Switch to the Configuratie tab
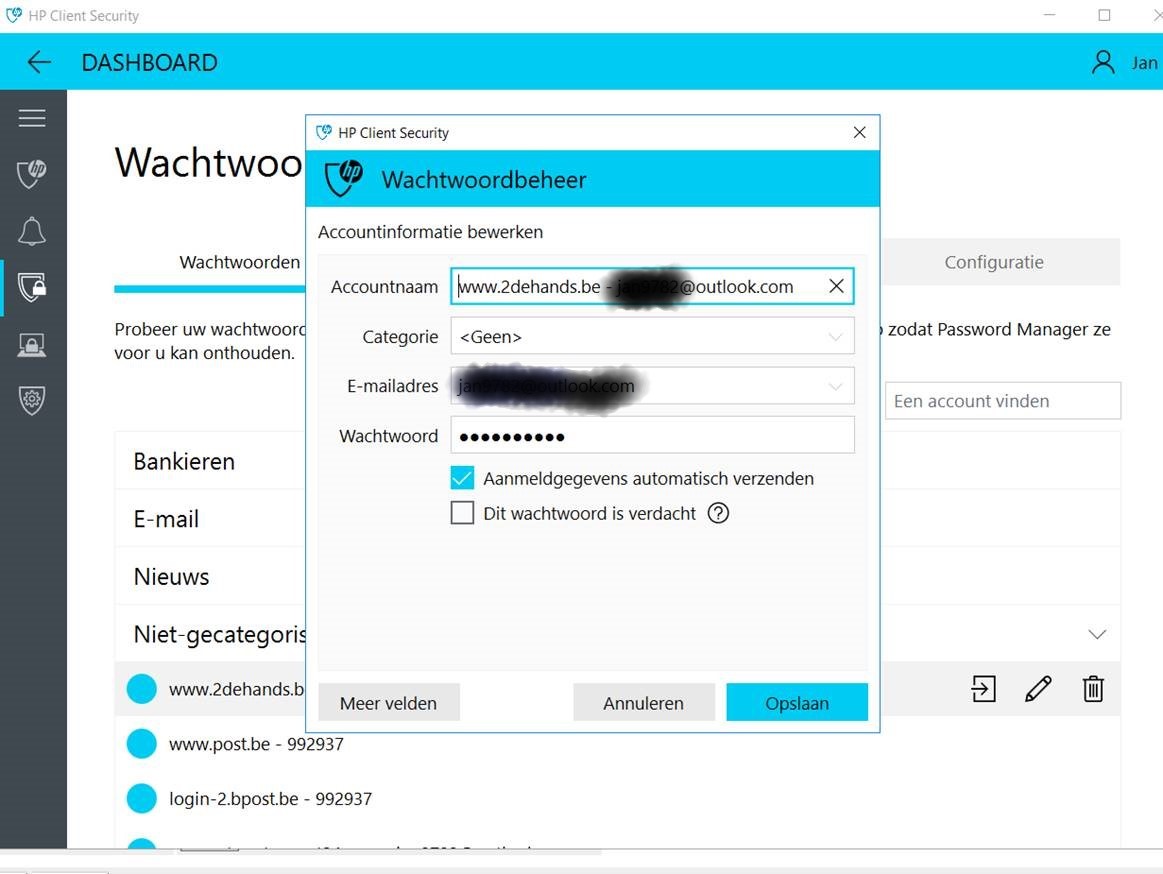 (993, 261)
